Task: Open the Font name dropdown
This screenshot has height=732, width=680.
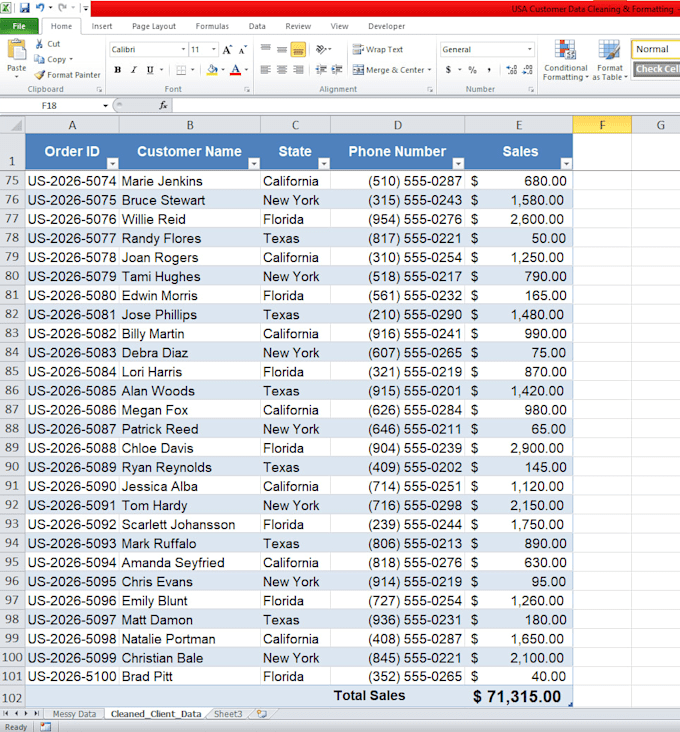Action: click(183, 49)
